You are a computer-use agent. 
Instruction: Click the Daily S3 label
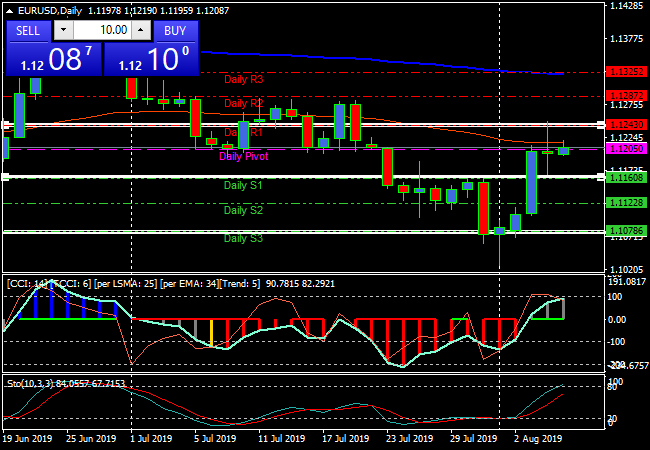coord(243,238)
